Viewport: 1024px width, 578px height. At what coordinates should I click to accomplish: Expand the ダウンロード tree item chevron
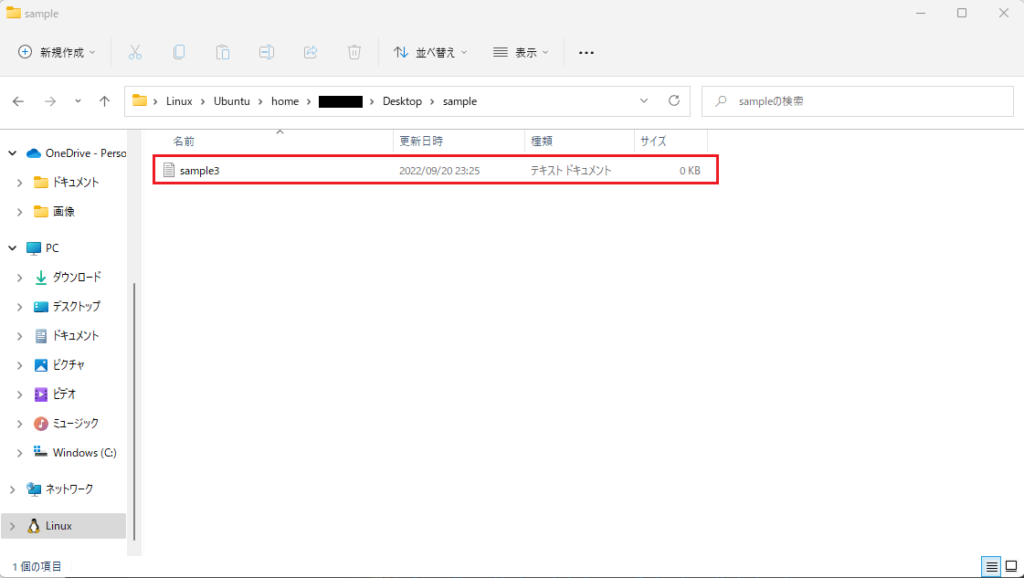coord(20,278)
